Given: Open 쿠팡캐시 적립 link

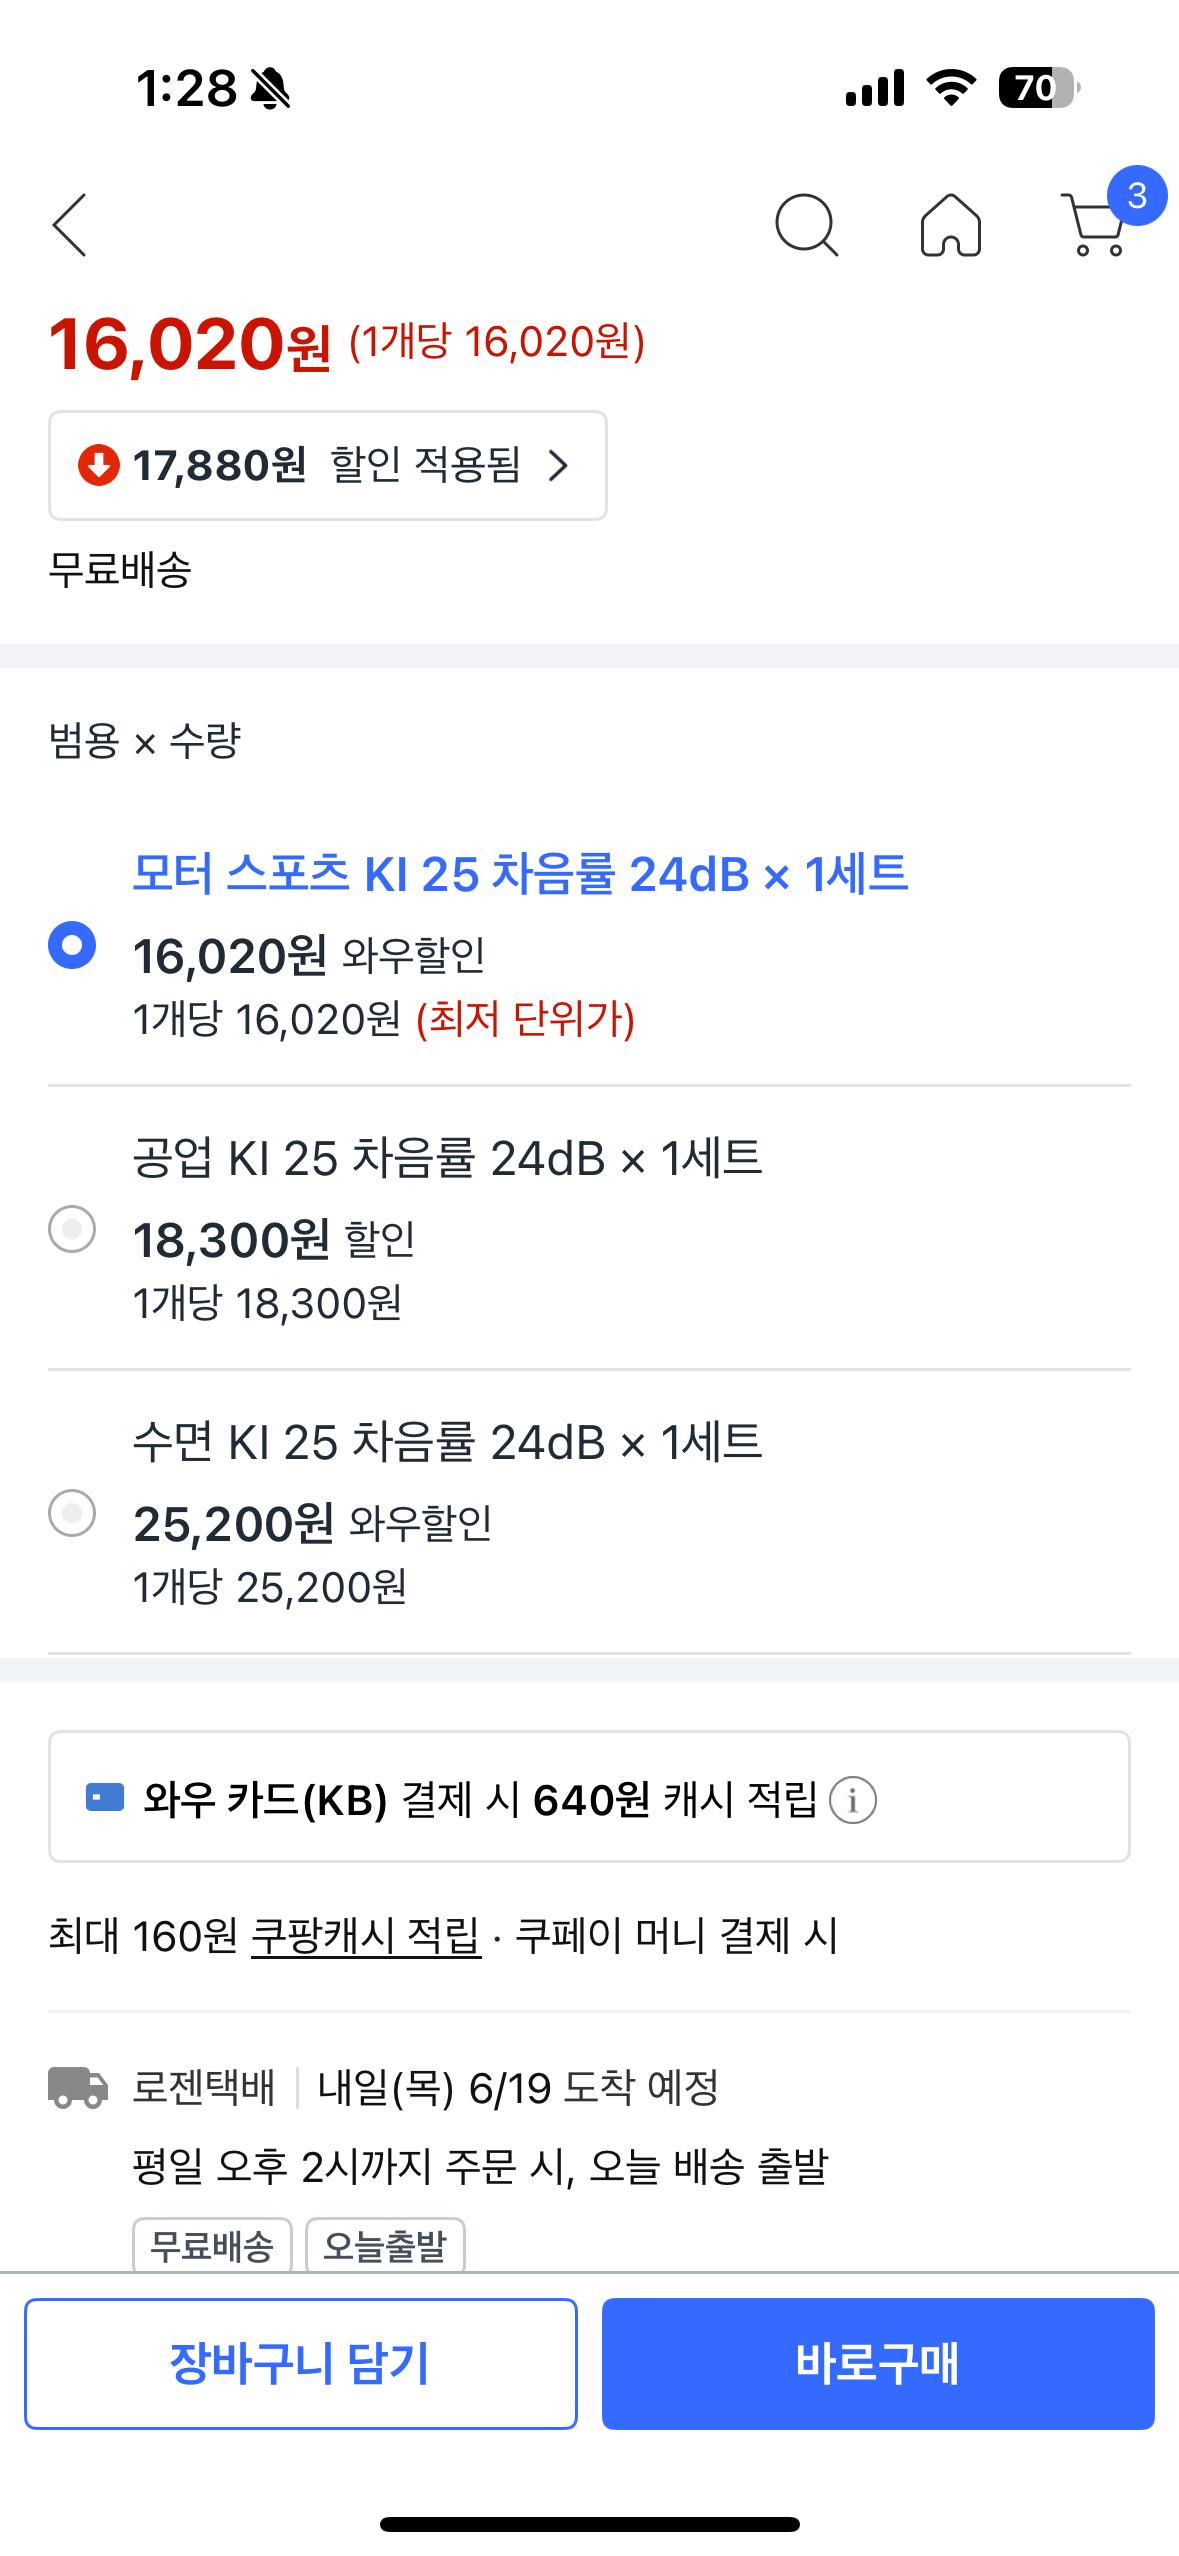Looking at the screenshot, I should 365,1936.
